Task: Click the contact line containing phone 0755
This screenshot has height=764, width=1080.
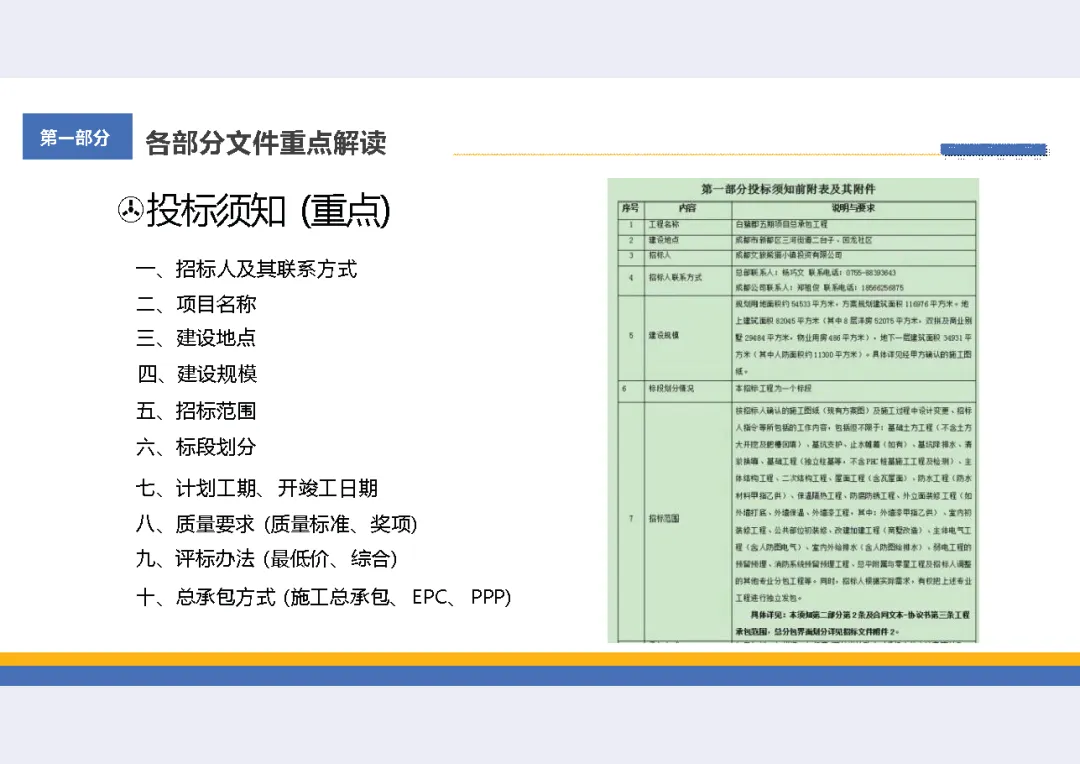Action: (x=816, y=273)
